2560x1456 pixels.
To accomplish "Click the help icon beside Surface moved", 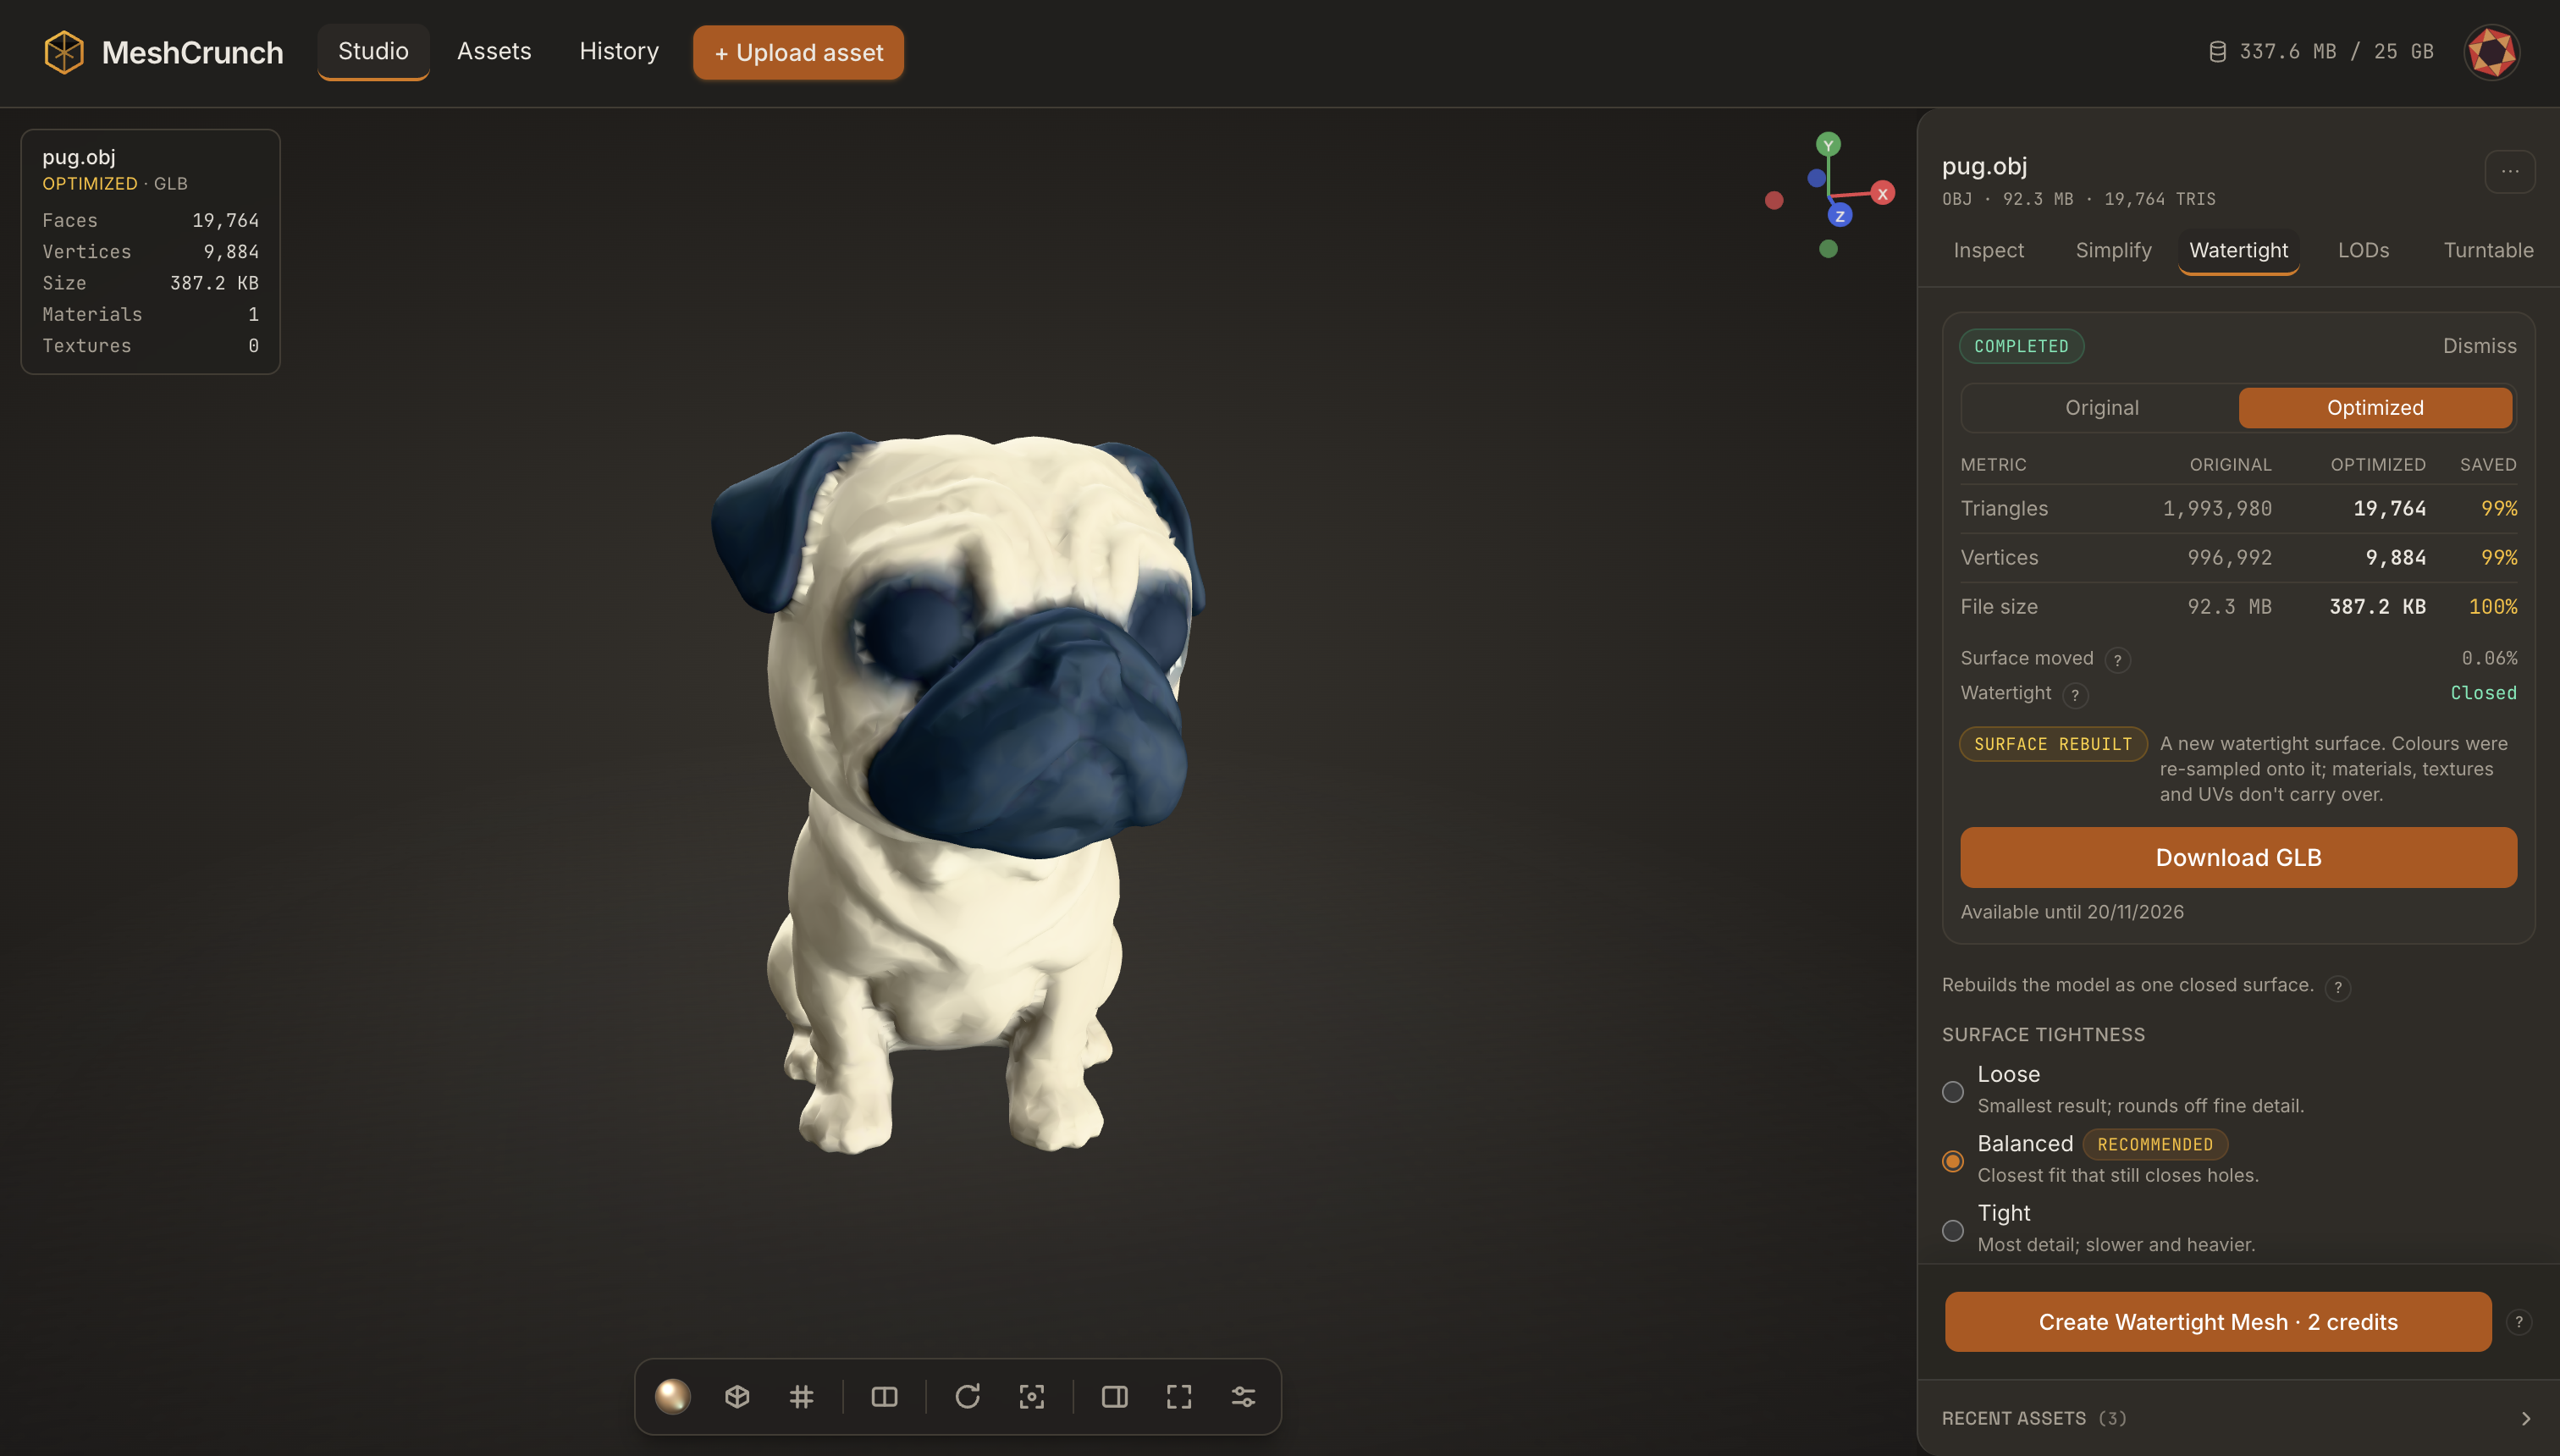I will tap(2117, 660).
